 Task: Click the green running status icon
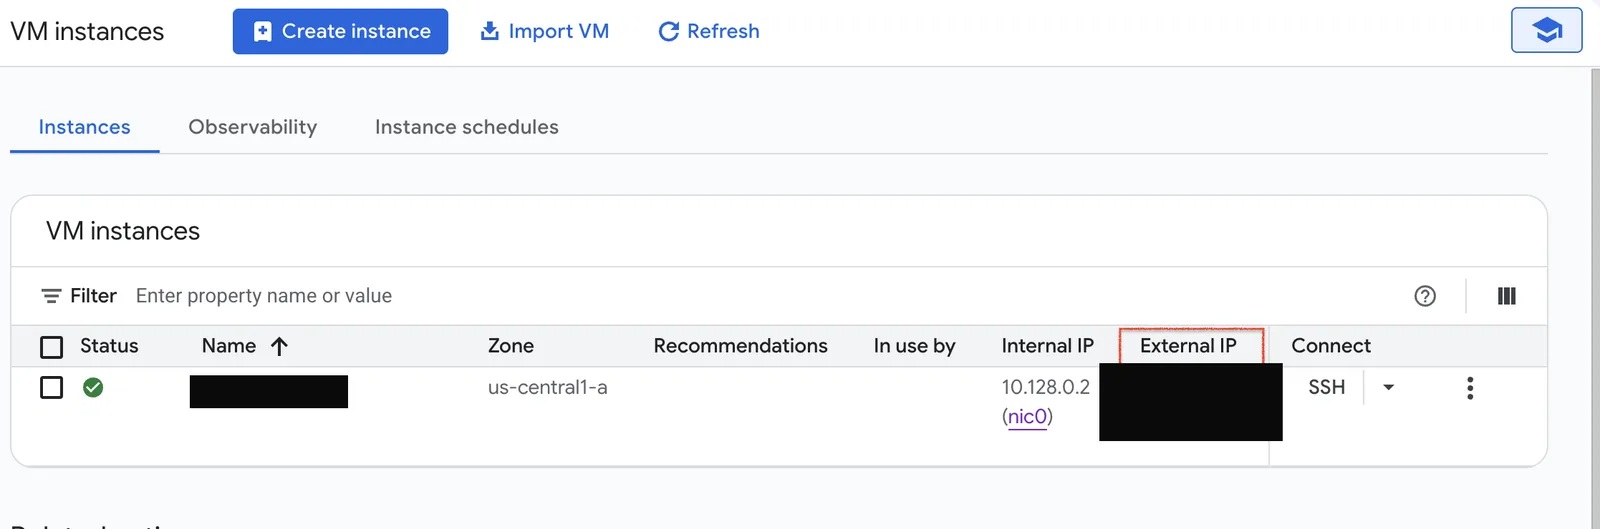point(93,387)
